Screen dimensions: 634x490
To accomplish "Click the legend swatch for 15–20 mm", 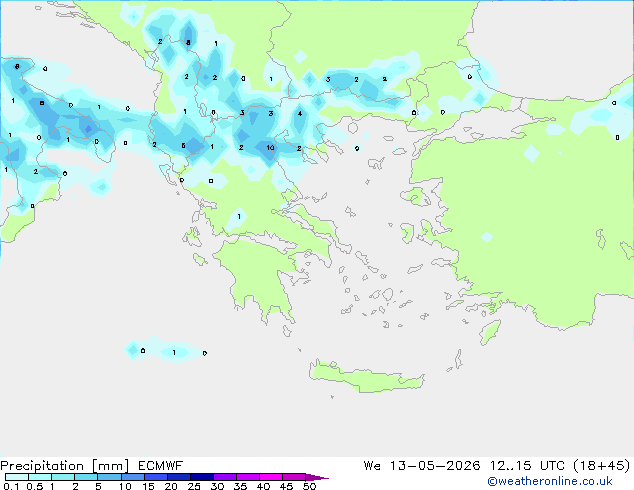I will coord(155,477).
